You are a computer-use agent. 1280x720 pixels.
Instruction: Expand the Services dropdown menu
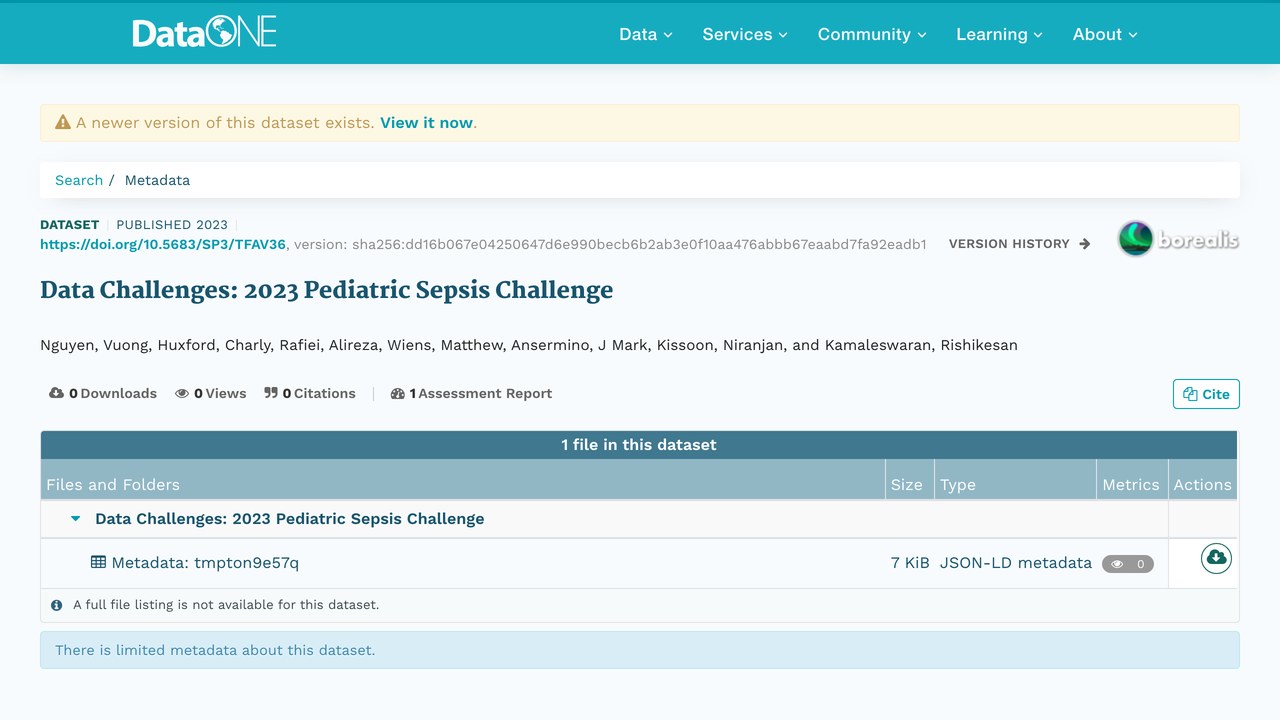click(x=745, y=34)
